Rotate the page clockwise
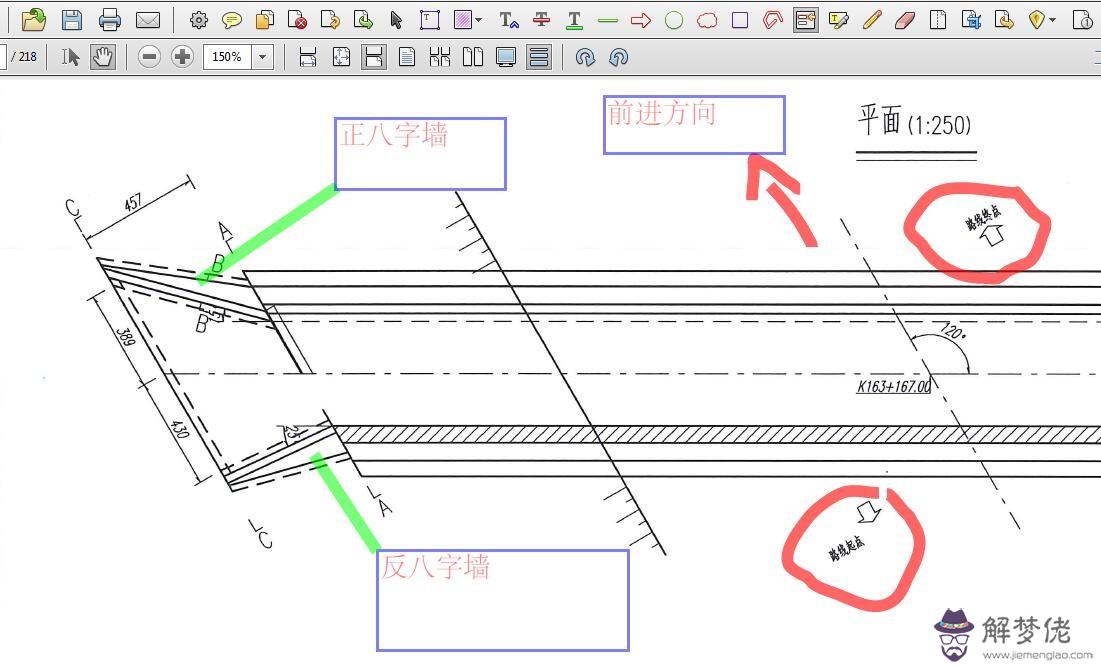This screenshot has height=667, width=1101. click(x=586, y=57)
